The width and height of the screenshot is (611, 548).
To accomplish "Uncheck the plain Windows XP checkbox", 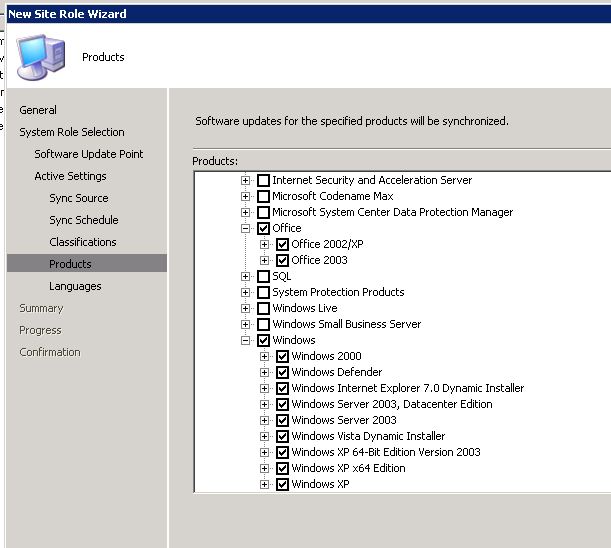I will pyautogui.click(x=283, y=484).
